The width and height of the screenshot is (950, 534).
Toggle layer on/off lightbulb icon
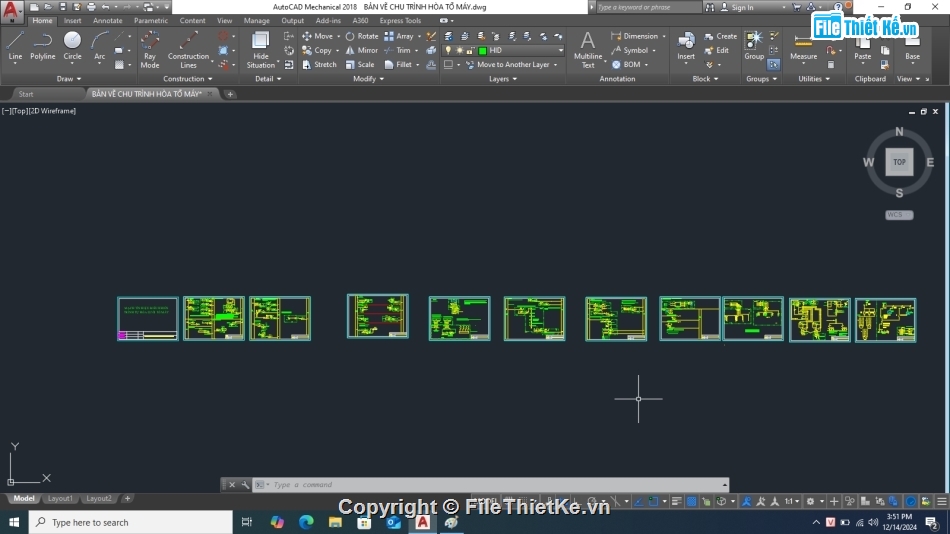[x=448, y=50]
